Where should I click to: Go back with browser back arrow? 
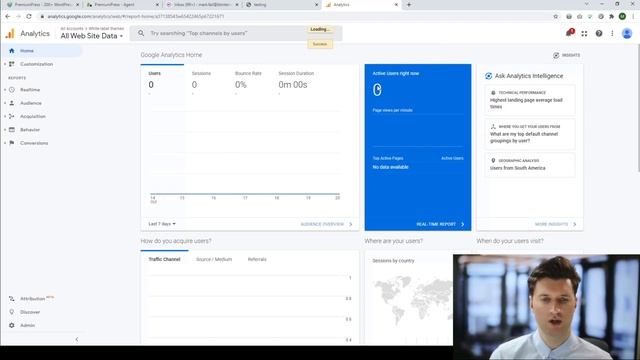[7, 16]
